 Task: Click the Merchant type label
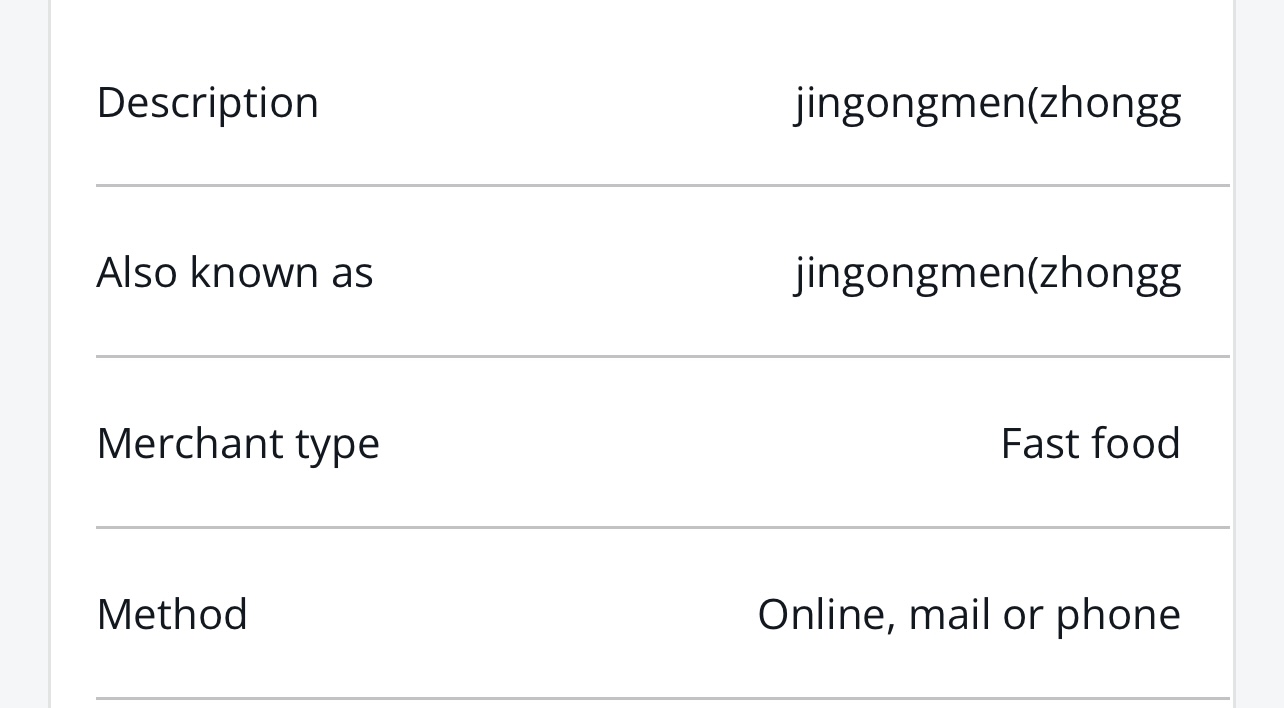tap(238, 443)
